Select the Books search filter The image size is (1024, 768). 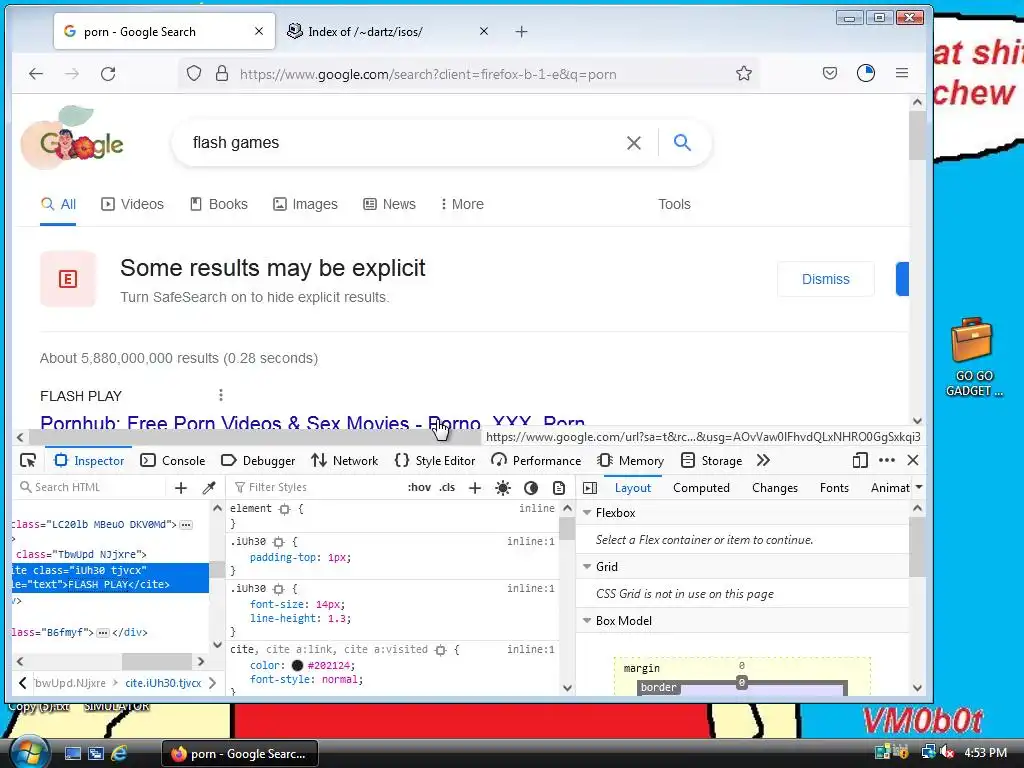pos(219,204)
